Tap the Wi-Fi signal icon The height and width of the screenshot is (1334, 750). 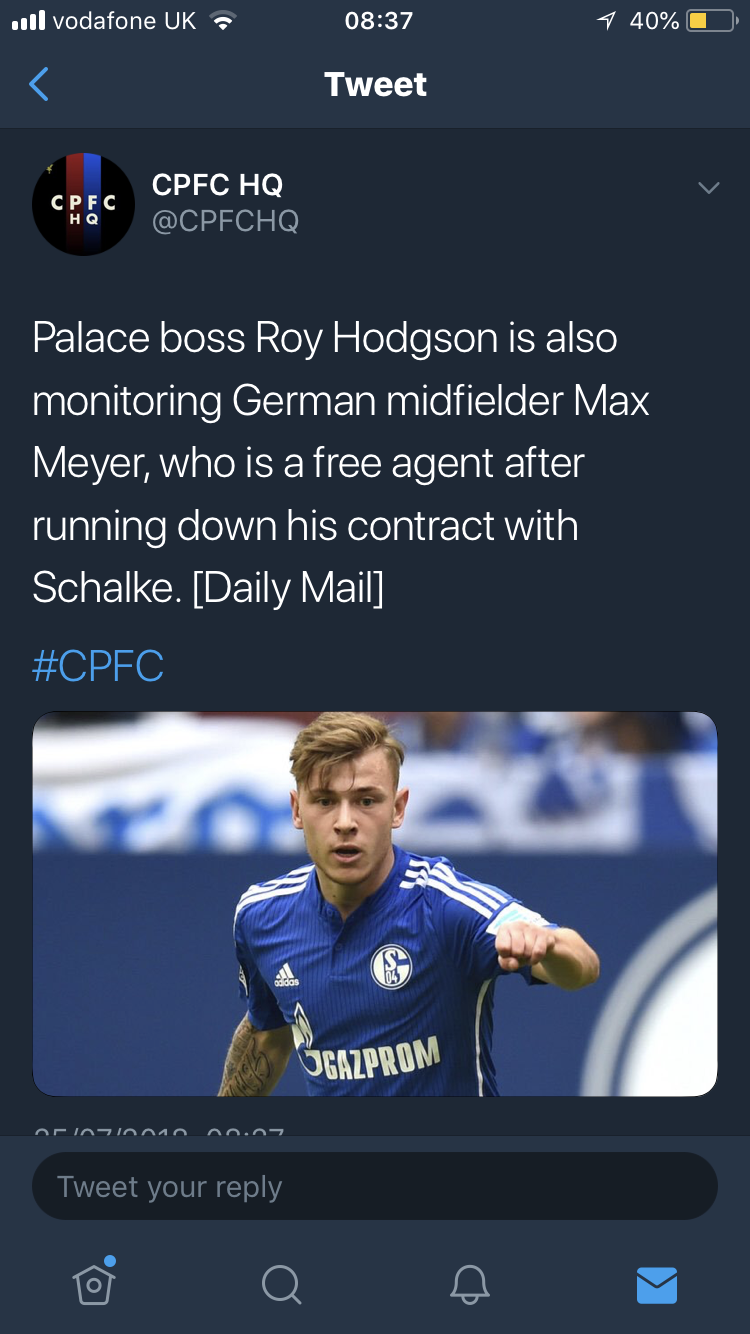223,21
